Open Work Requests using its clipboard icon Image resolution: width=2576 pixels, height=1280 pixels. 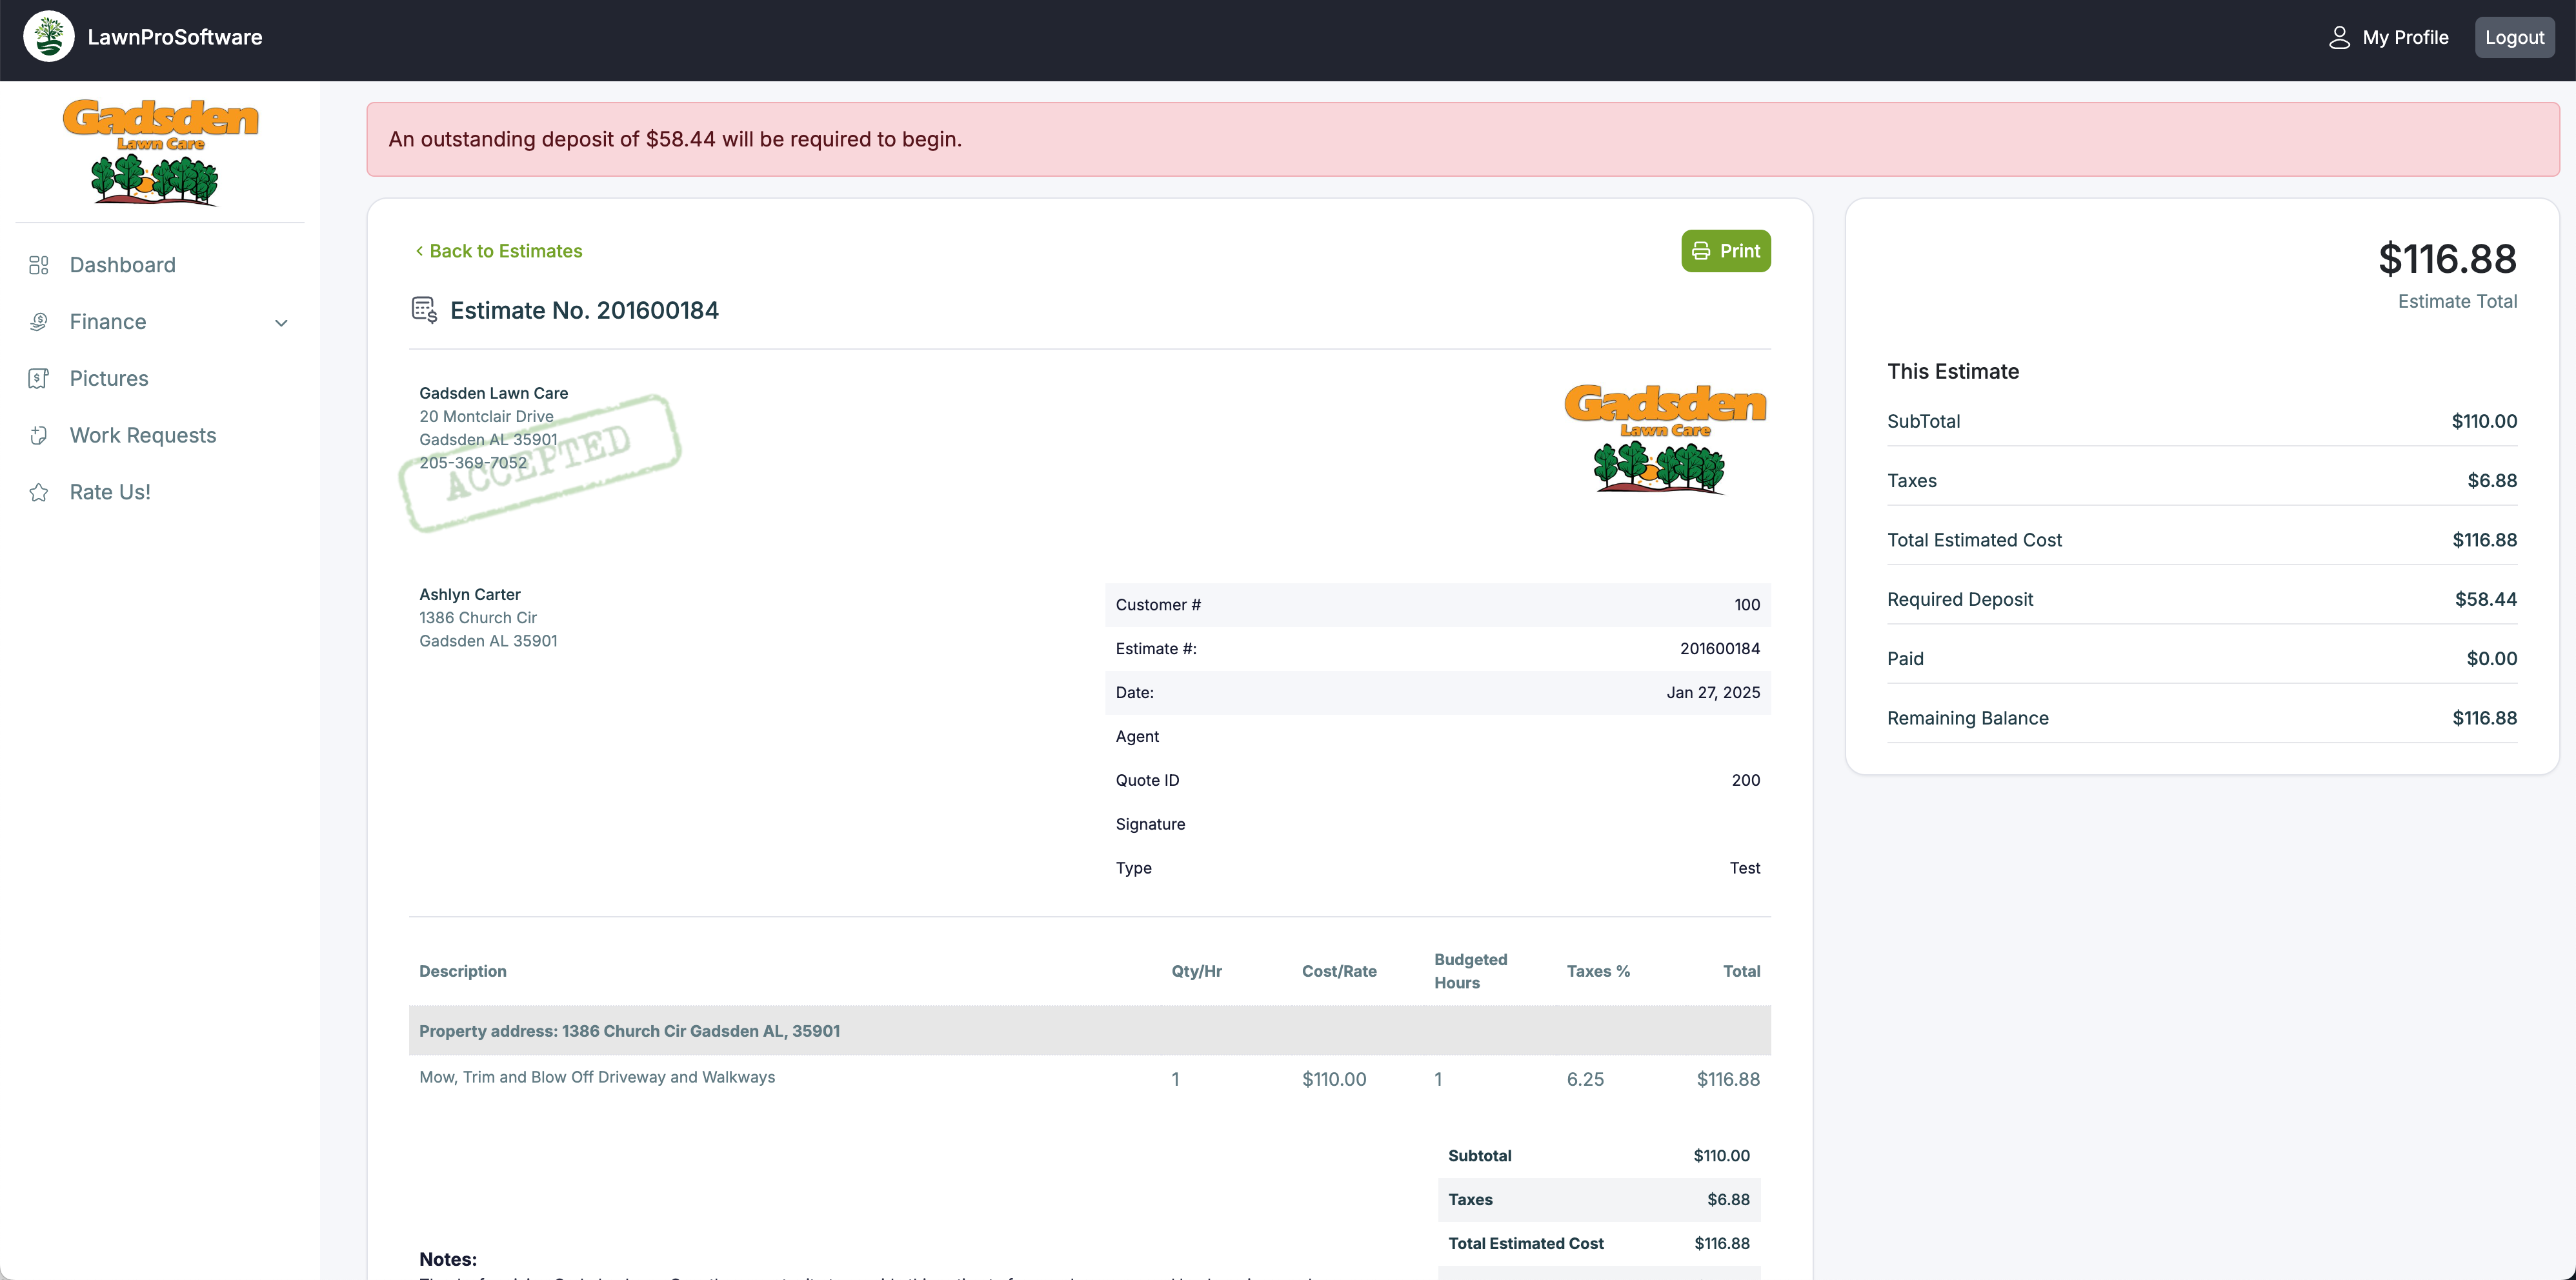[38, 435]
